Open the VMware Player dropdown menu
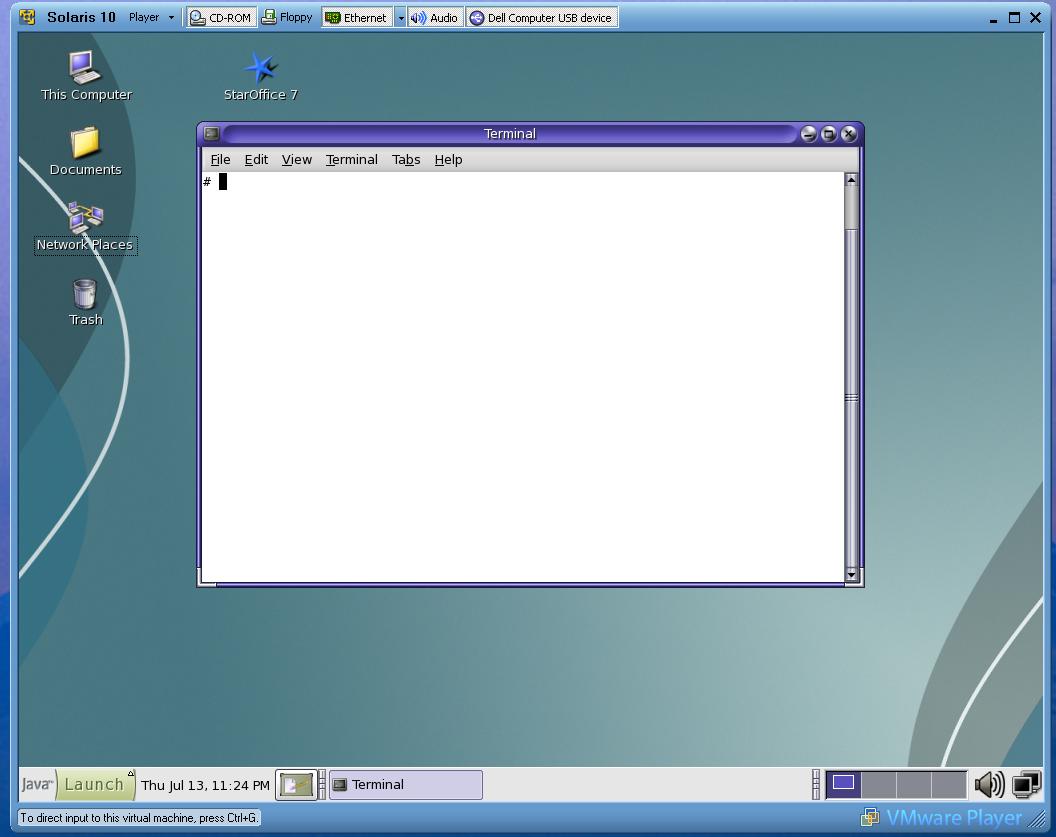1056x837 pixels. 152,18
